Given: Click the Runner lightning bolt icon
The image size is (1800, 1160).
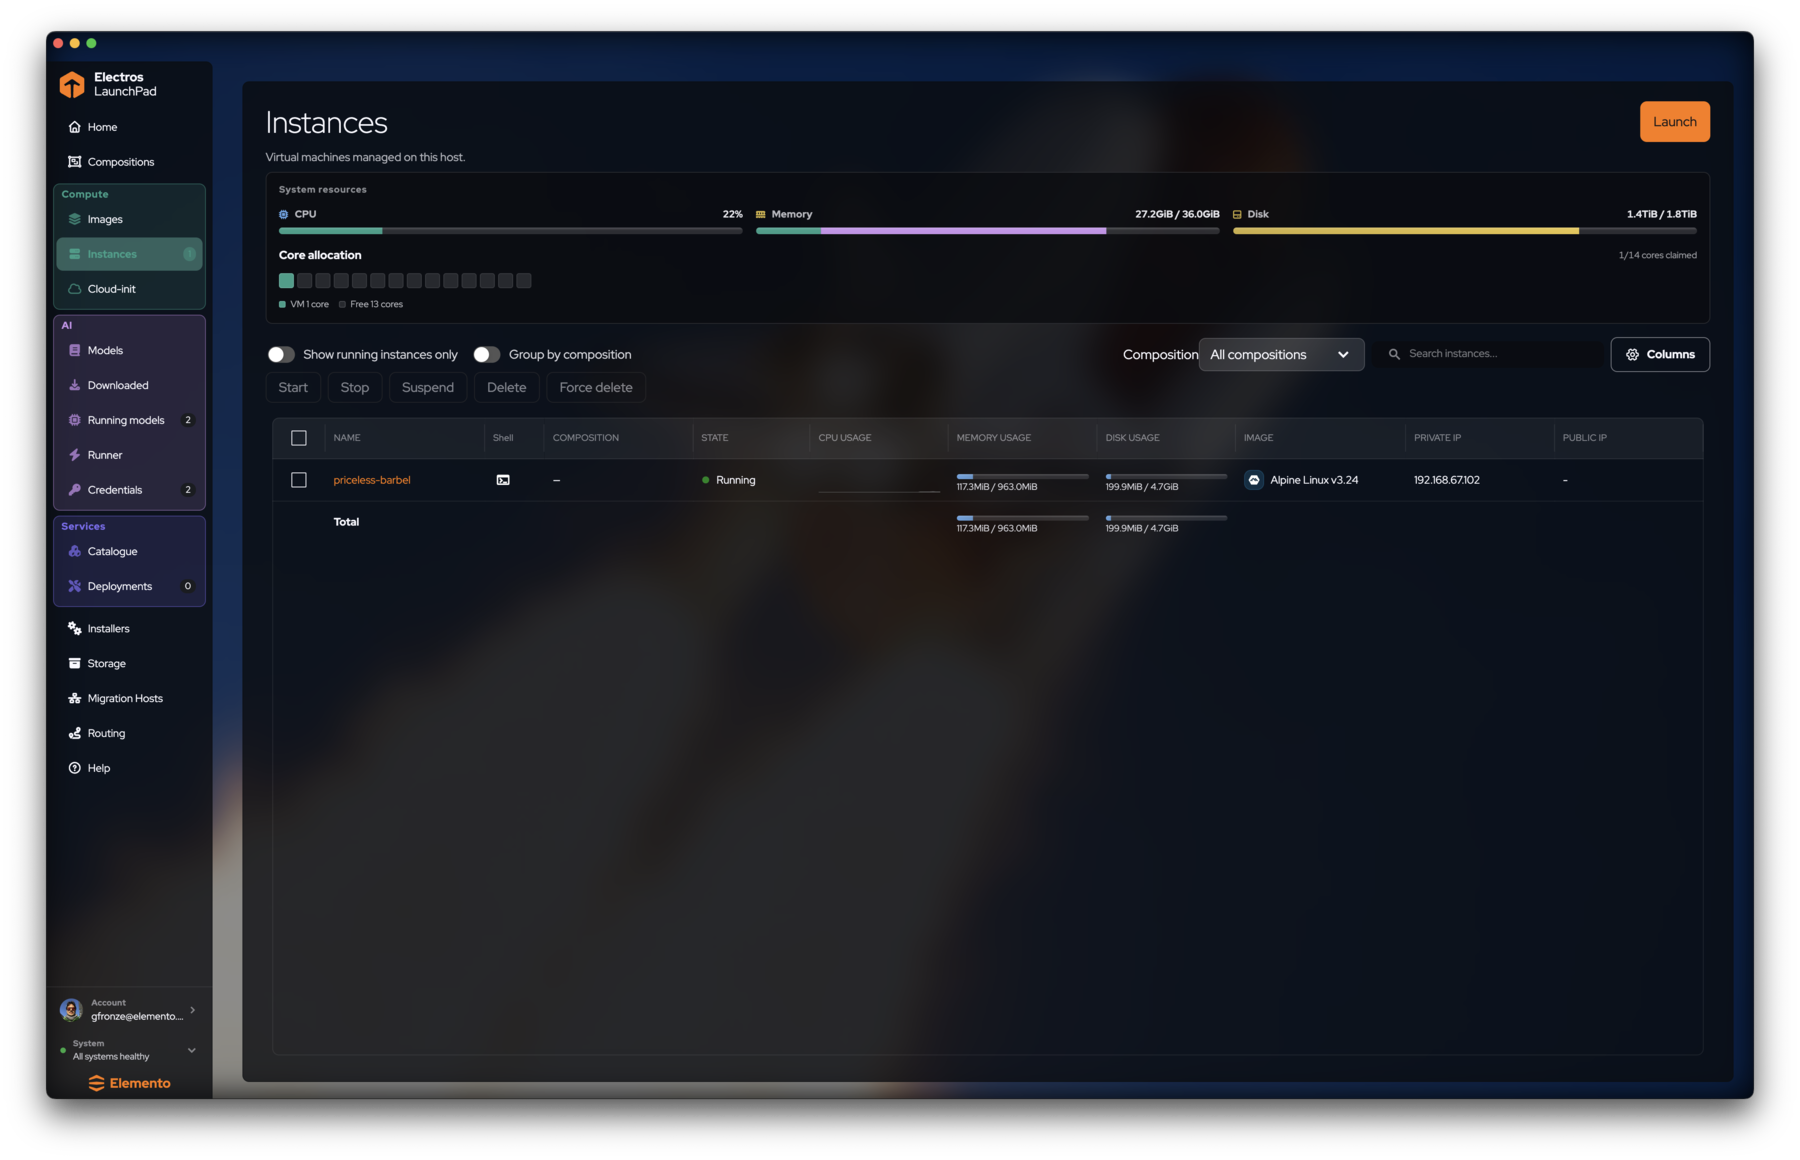Looking at the screenshot, I should pos(74,455).
